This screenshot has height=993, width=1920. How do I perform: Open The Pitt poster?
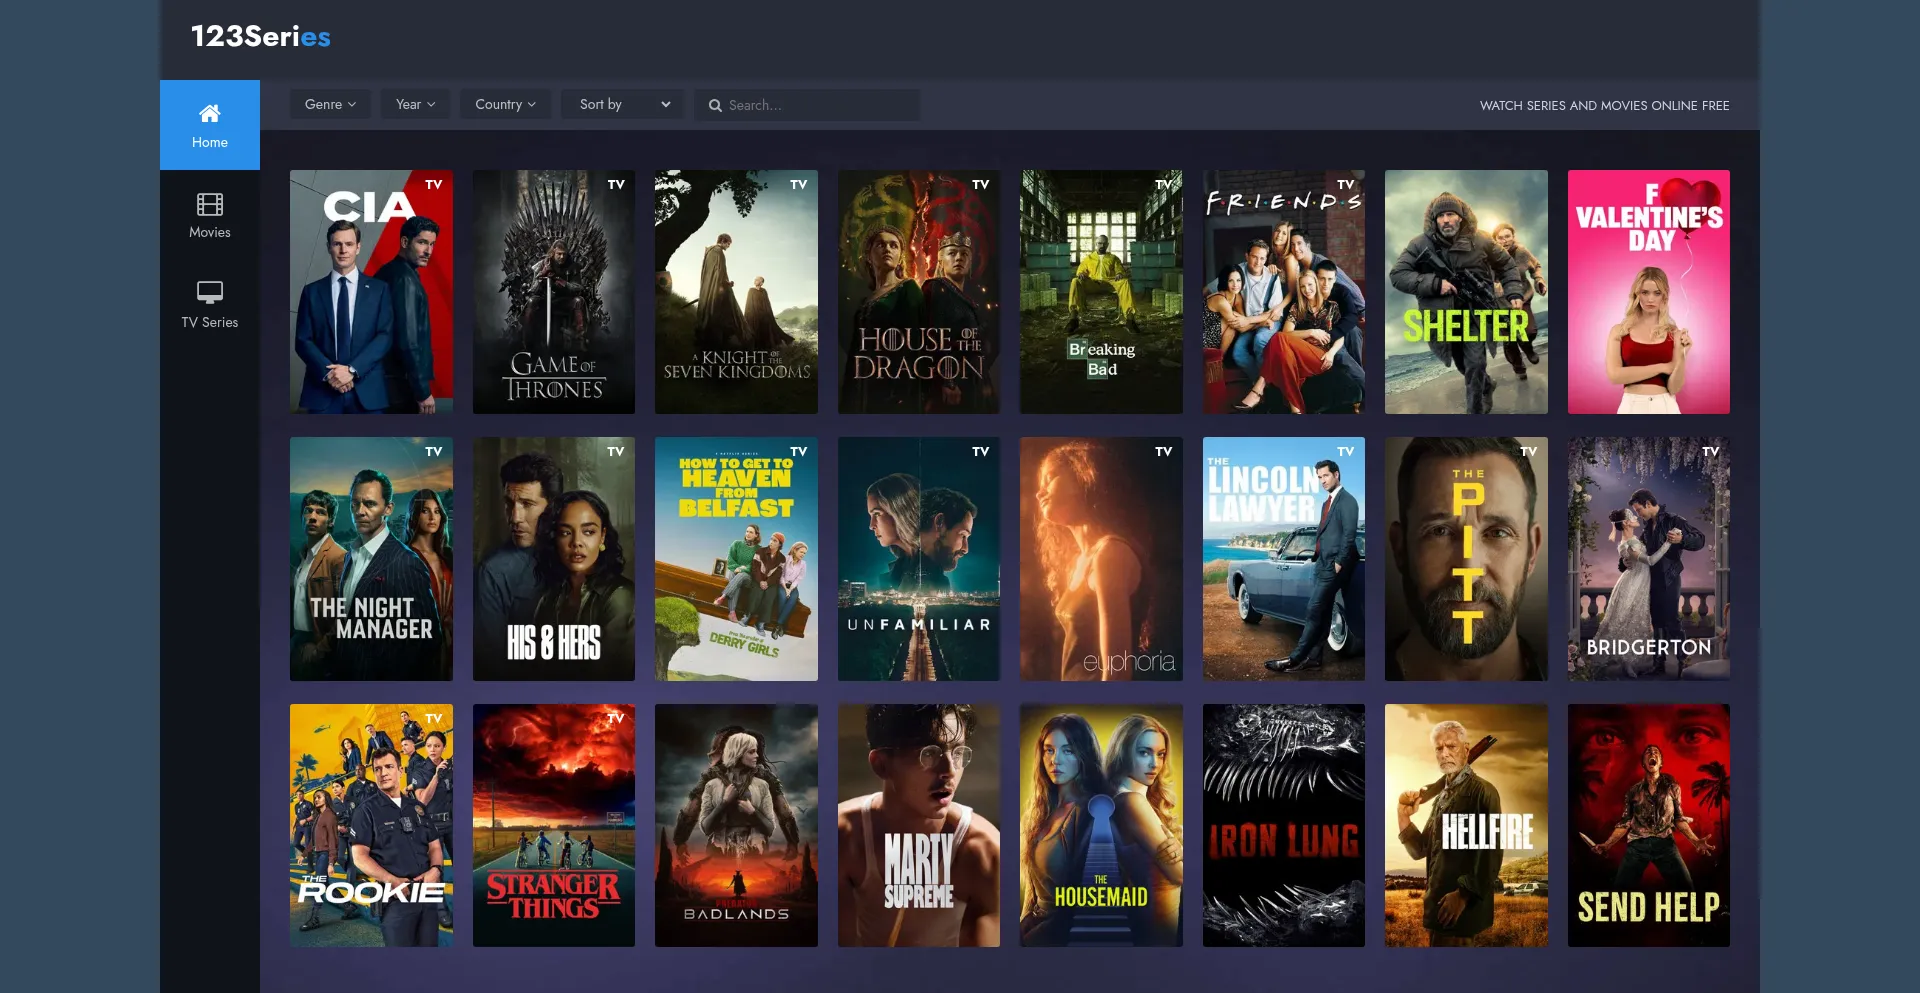1466,559
